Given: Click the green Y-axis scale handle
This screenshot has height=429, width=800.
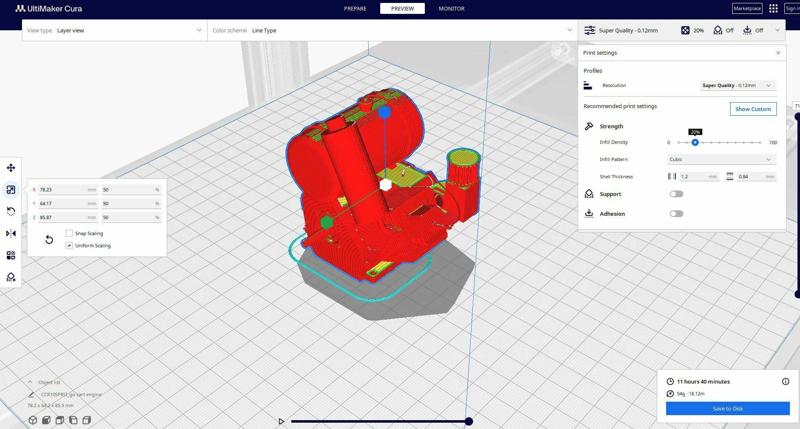Looking at the screenshot, I should pyautogui.click(x=327, y=222).
